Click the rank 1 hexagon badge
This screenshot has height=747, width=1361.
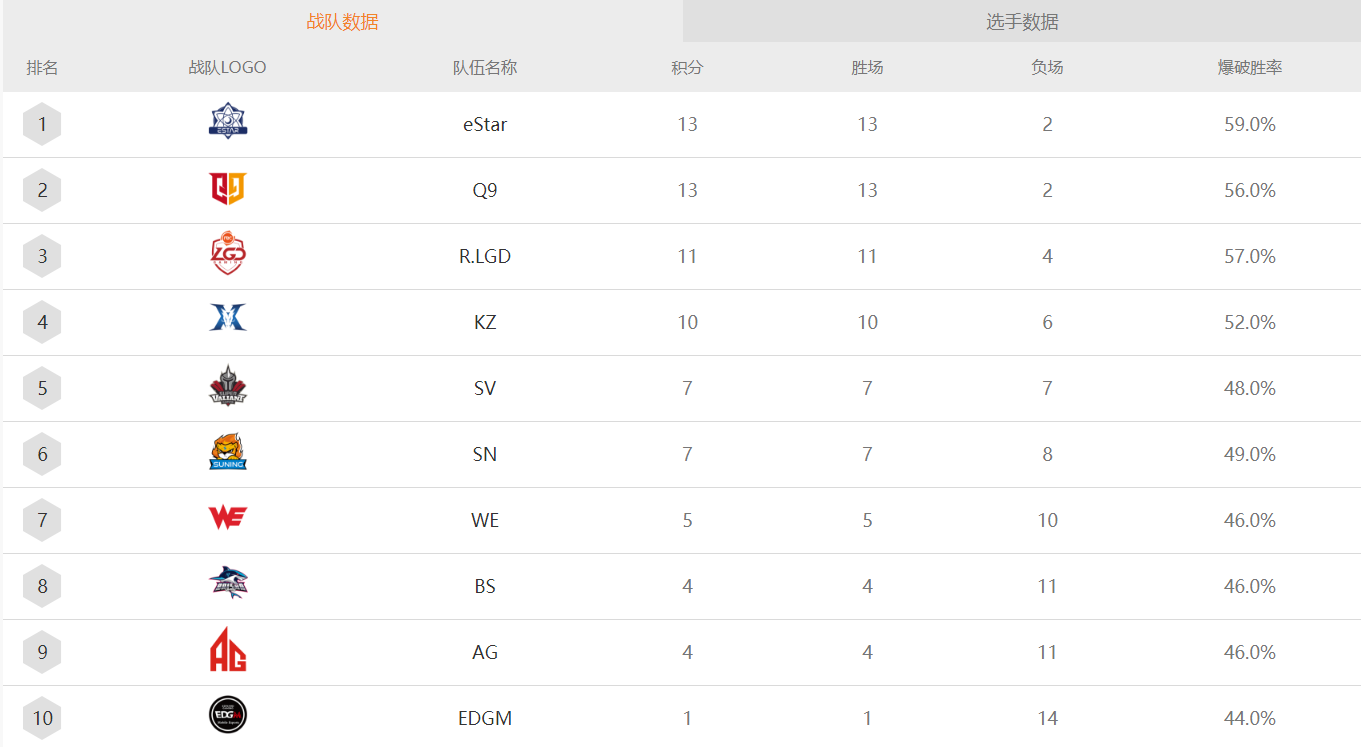[x=42, y=125]
